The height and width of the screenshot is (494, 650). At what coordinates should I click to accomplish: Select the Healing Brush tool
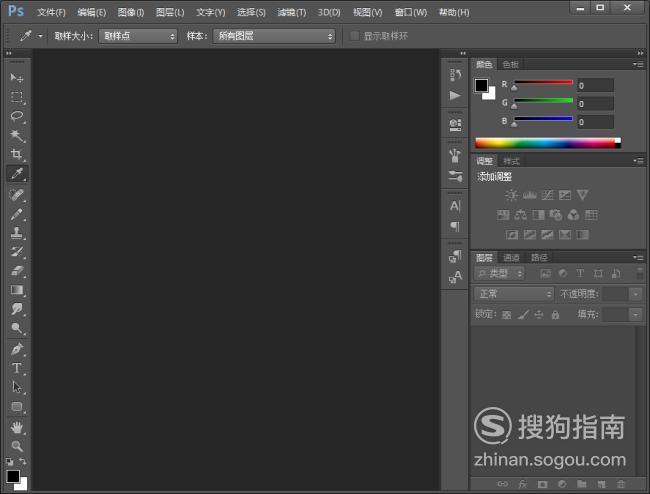17,195
